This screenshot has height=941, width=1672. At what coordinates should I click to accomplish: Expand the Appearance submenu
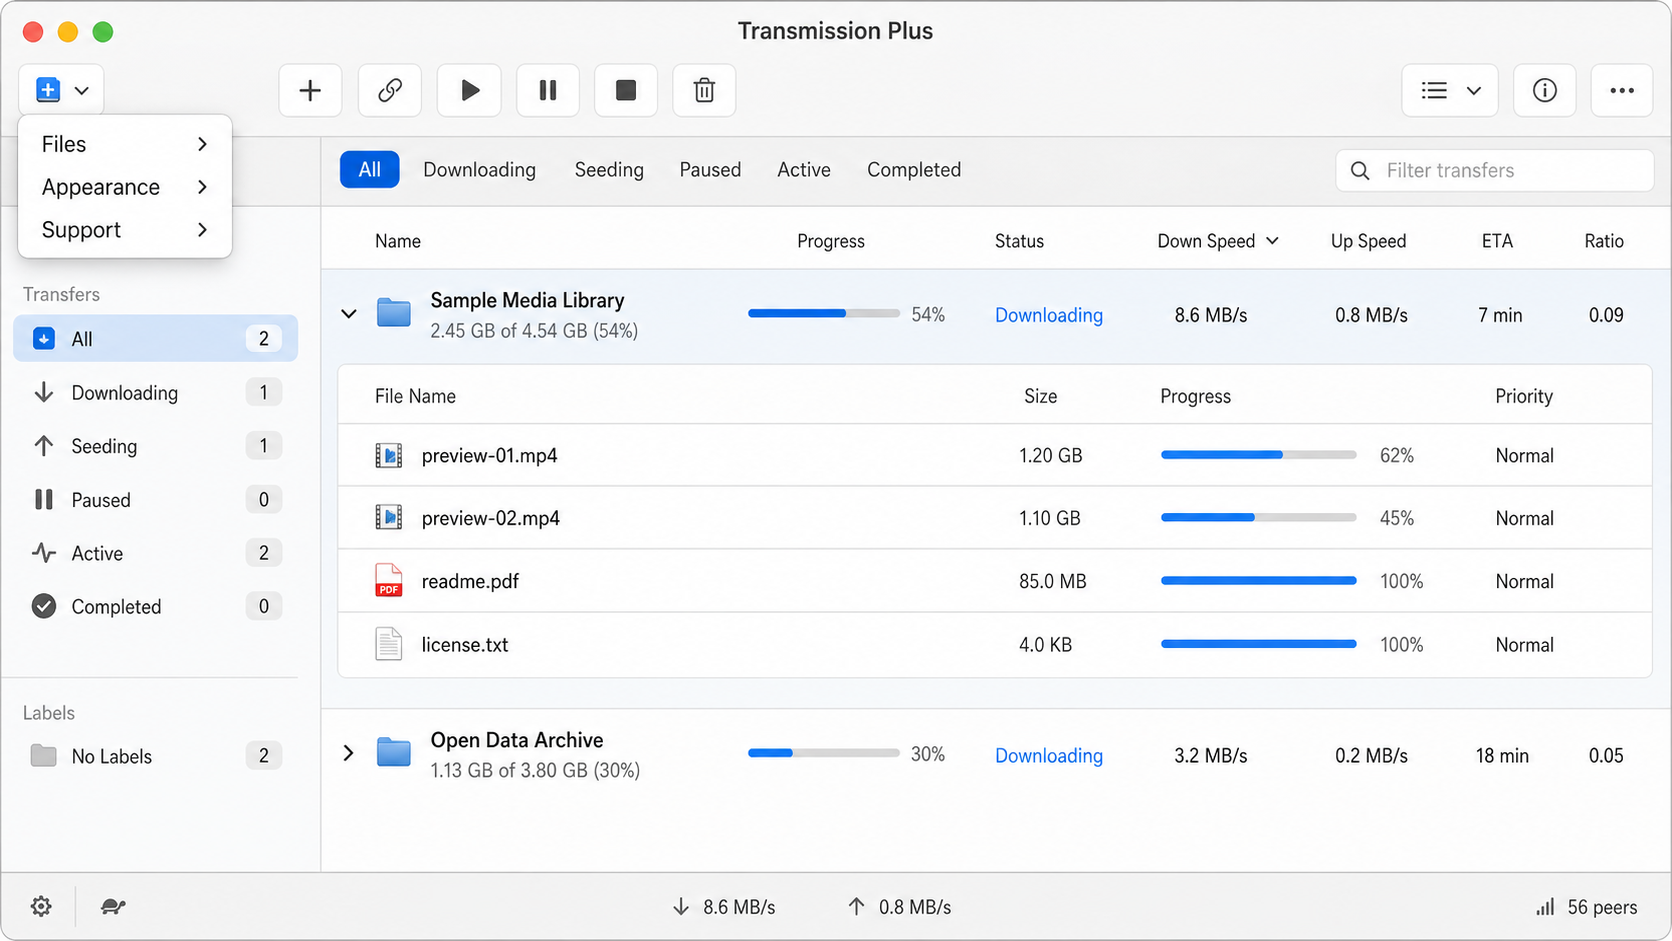pos(125,187)
